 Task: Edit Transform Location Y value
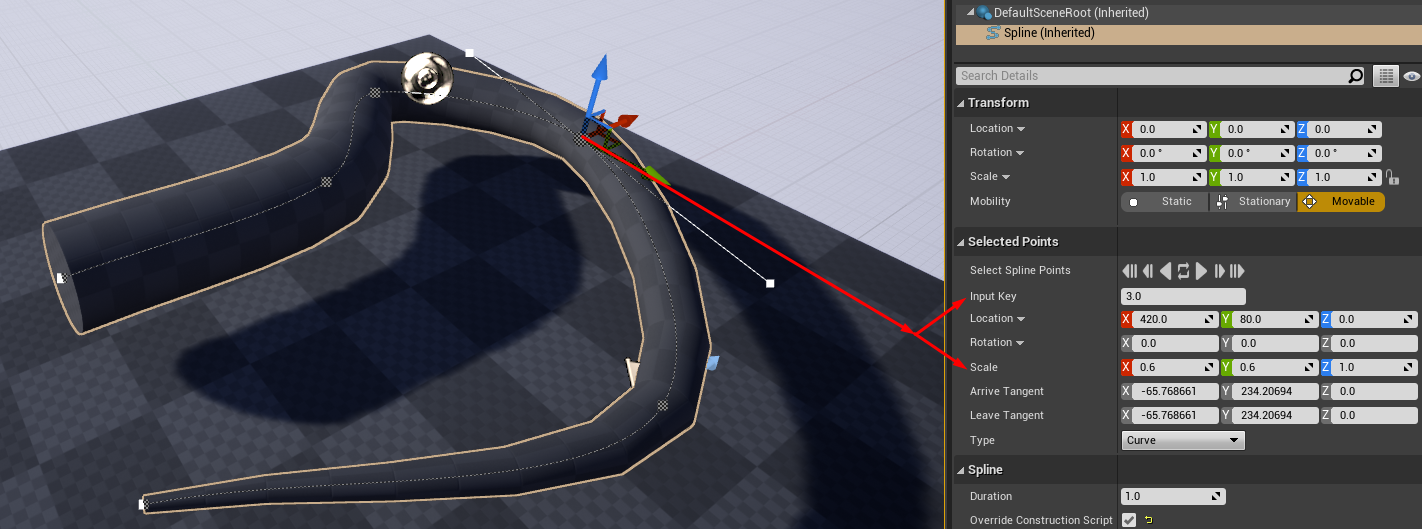[x=1258, y=129]
